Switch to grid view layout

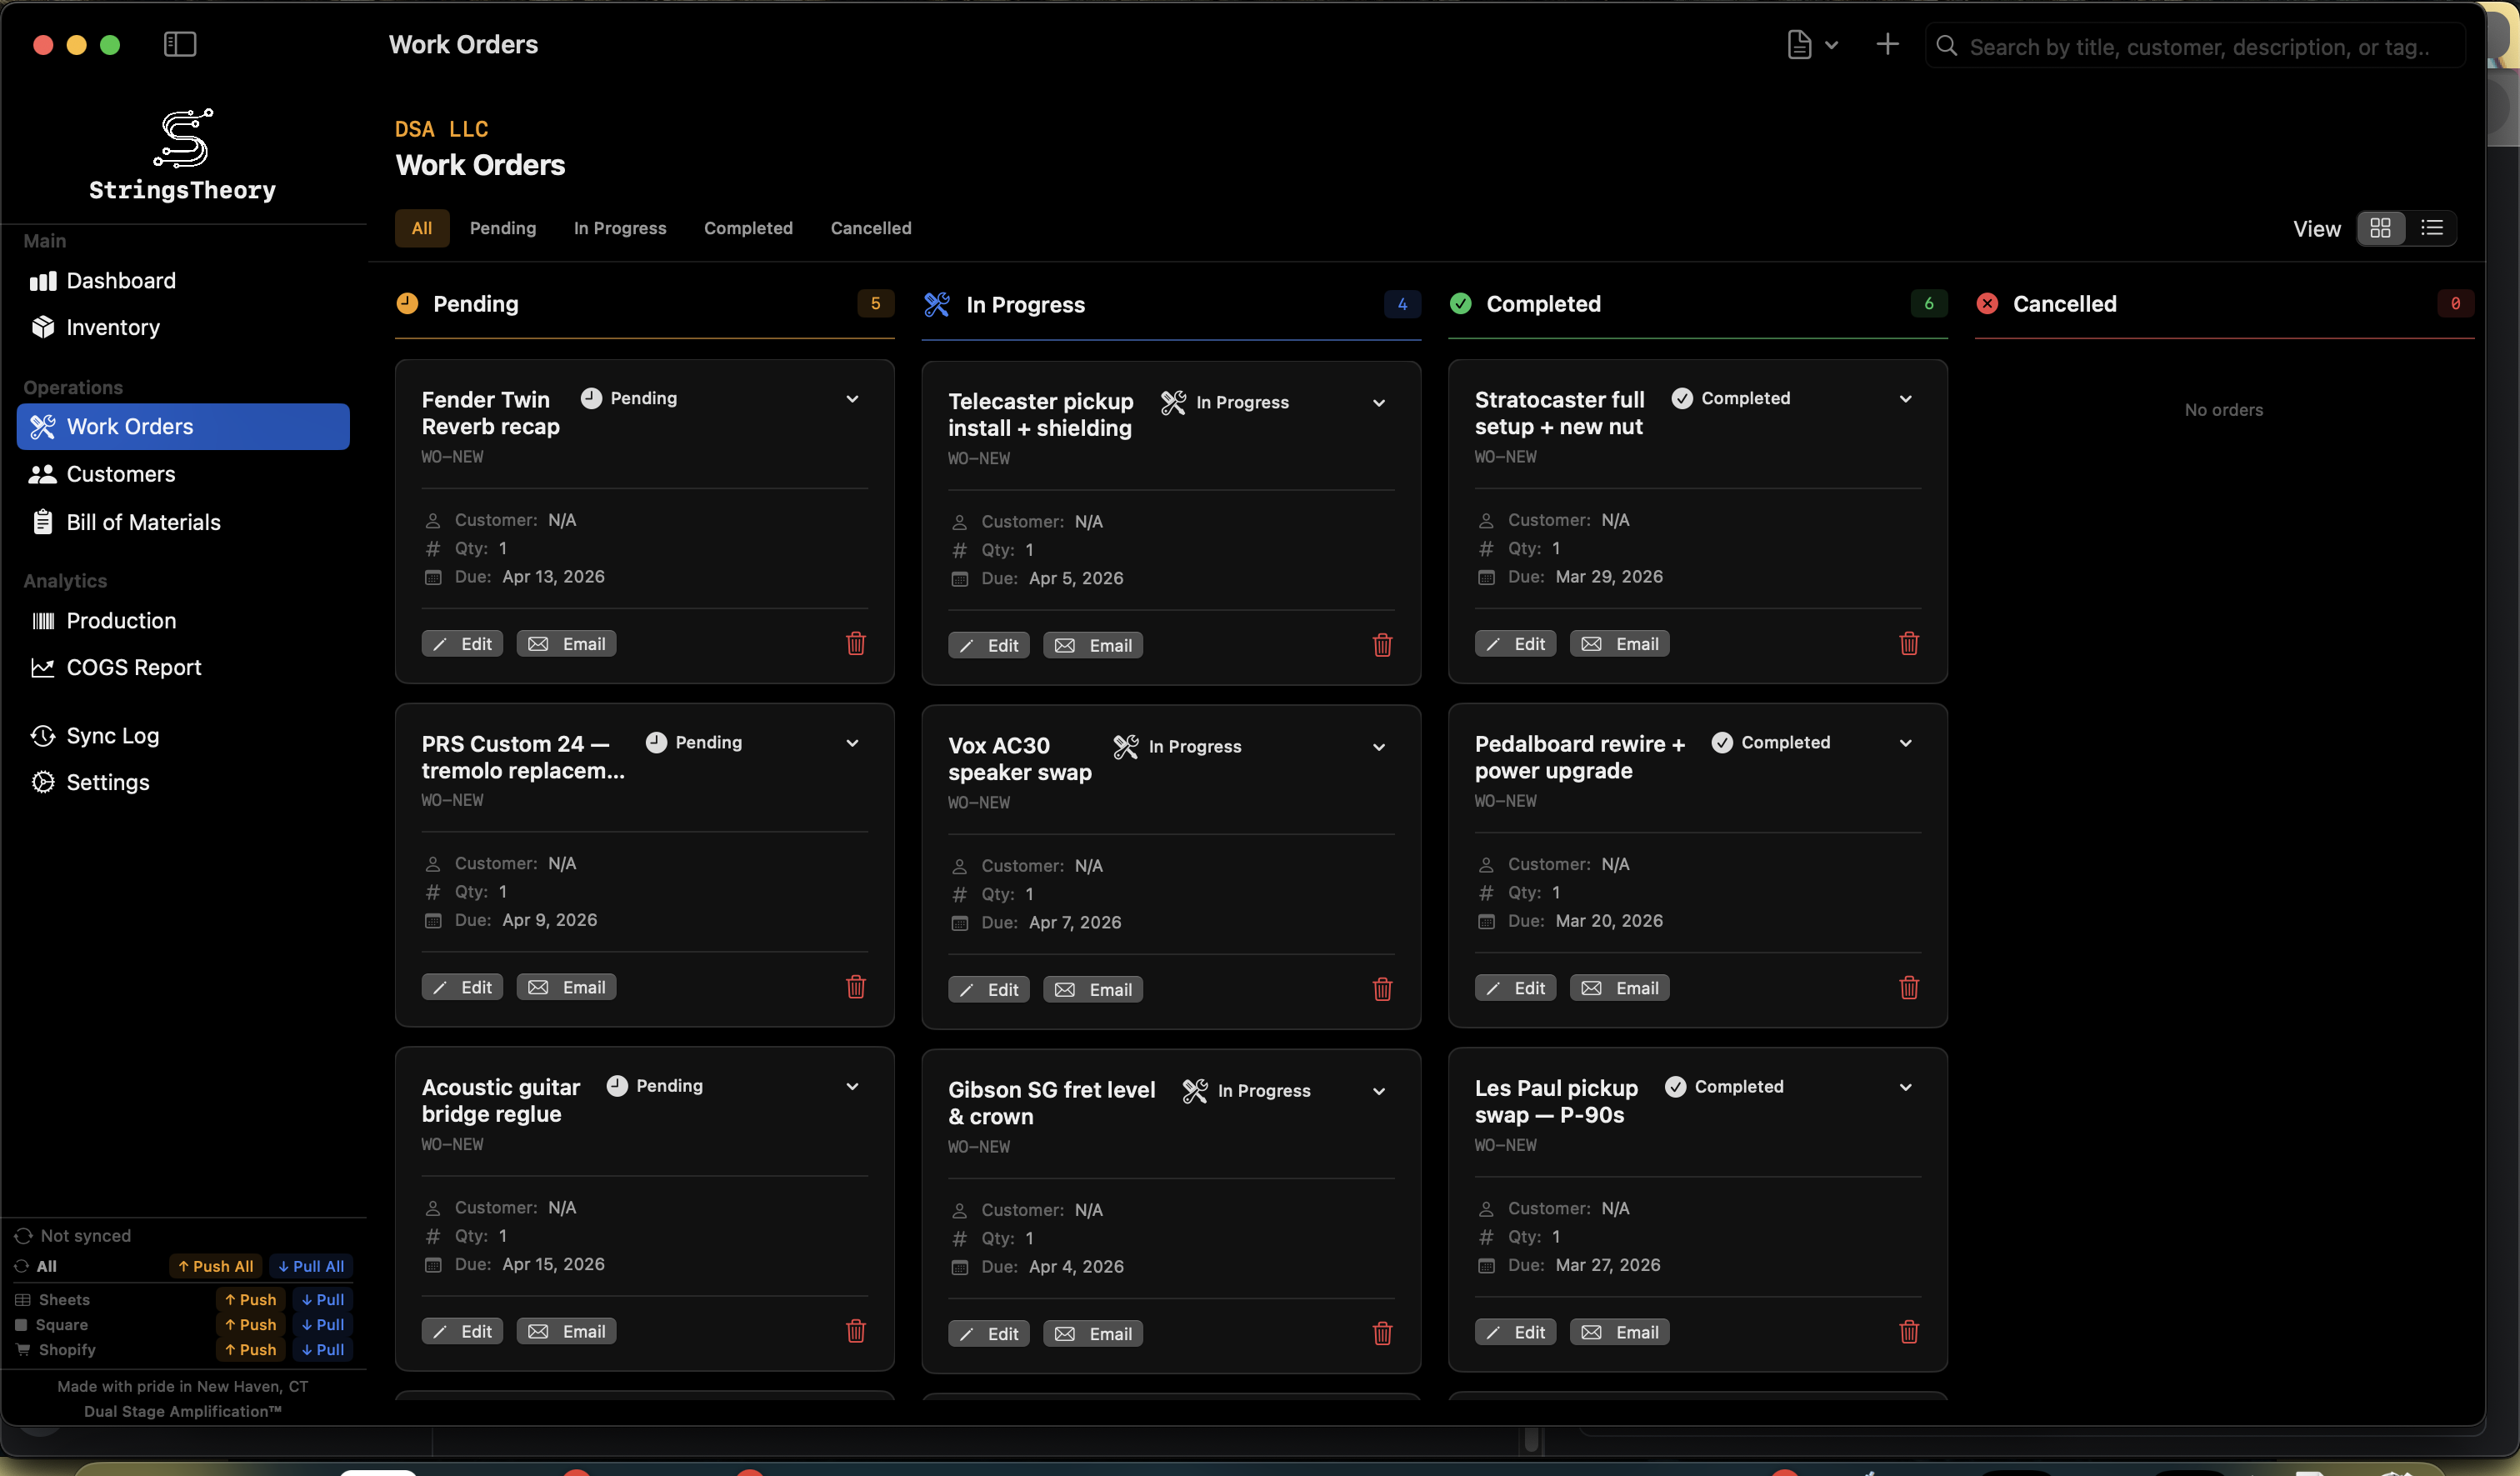pyautogui.click(x=2381, y=228)
